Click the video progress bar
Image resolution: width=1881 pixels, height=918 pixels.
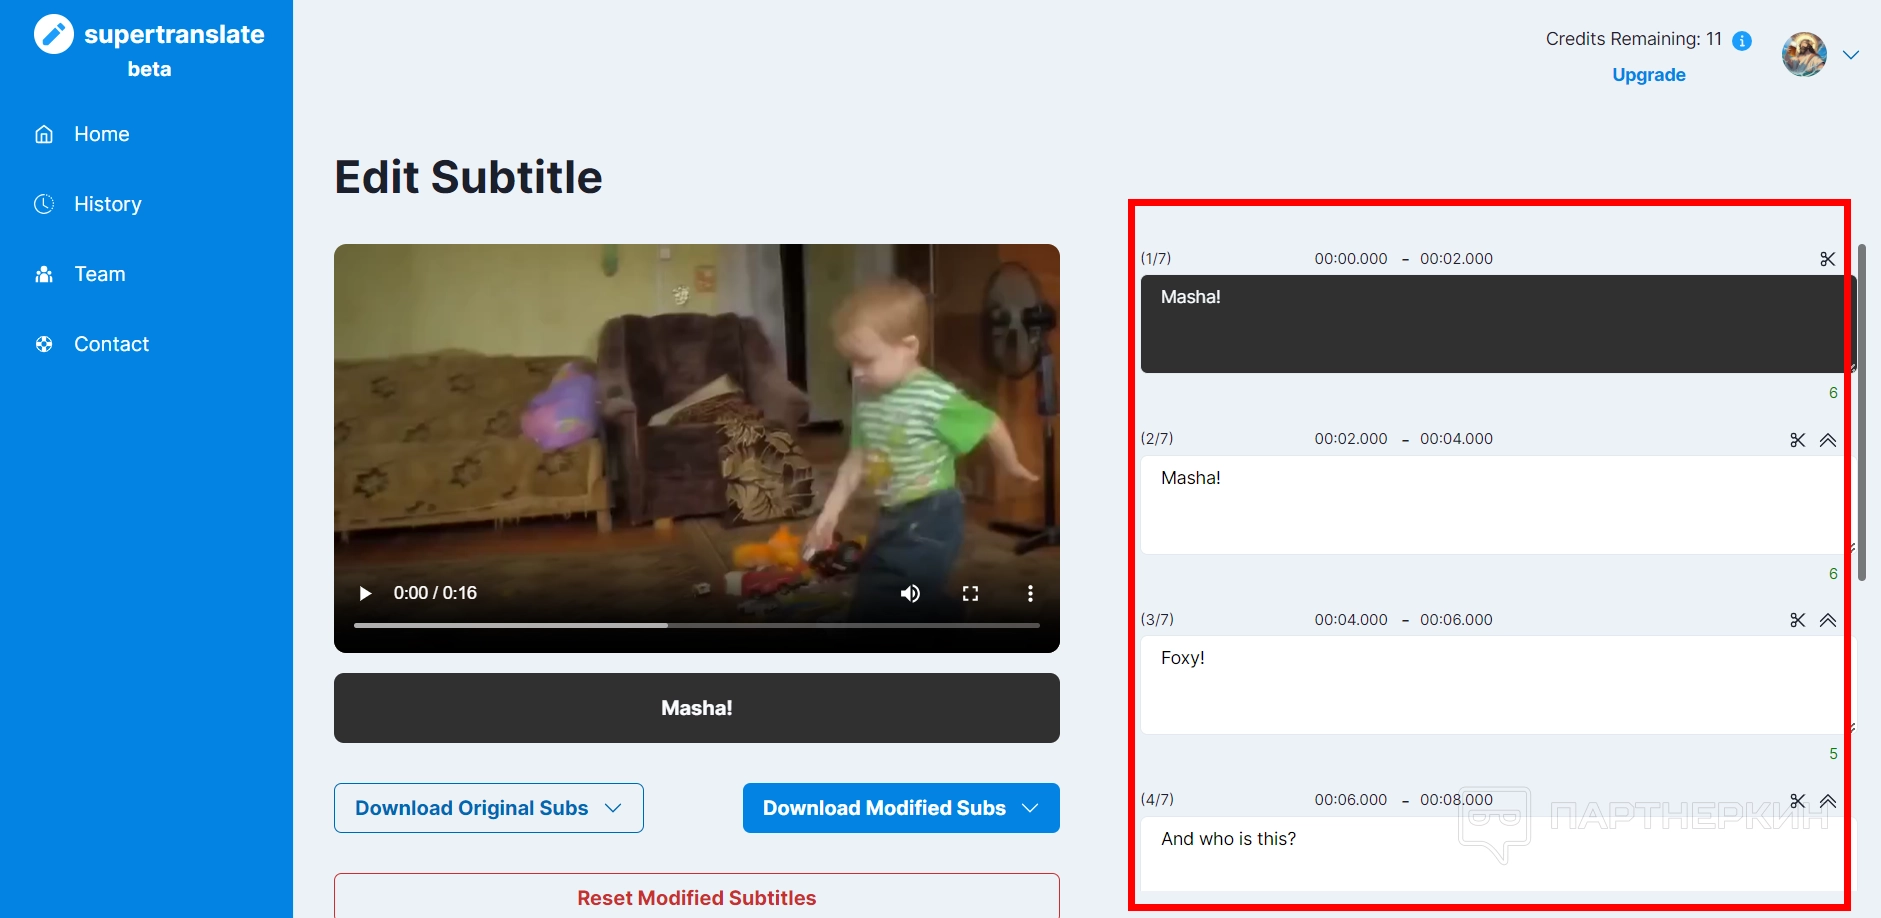[696, 625]
